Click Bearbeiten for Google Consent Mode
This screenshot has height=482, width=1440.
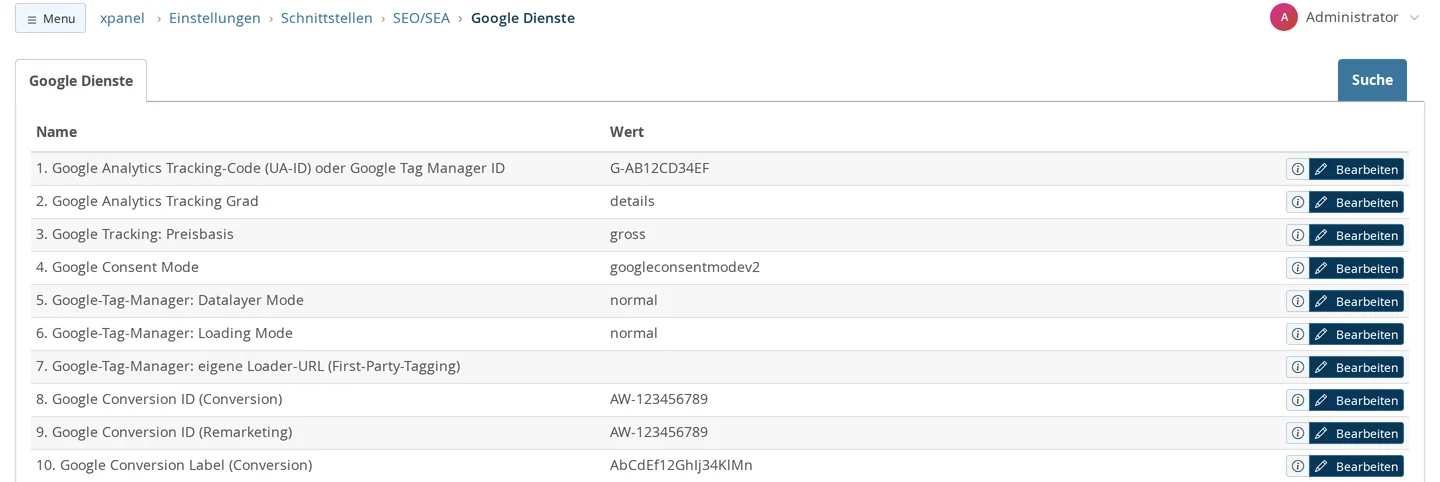coord(1356,268)
